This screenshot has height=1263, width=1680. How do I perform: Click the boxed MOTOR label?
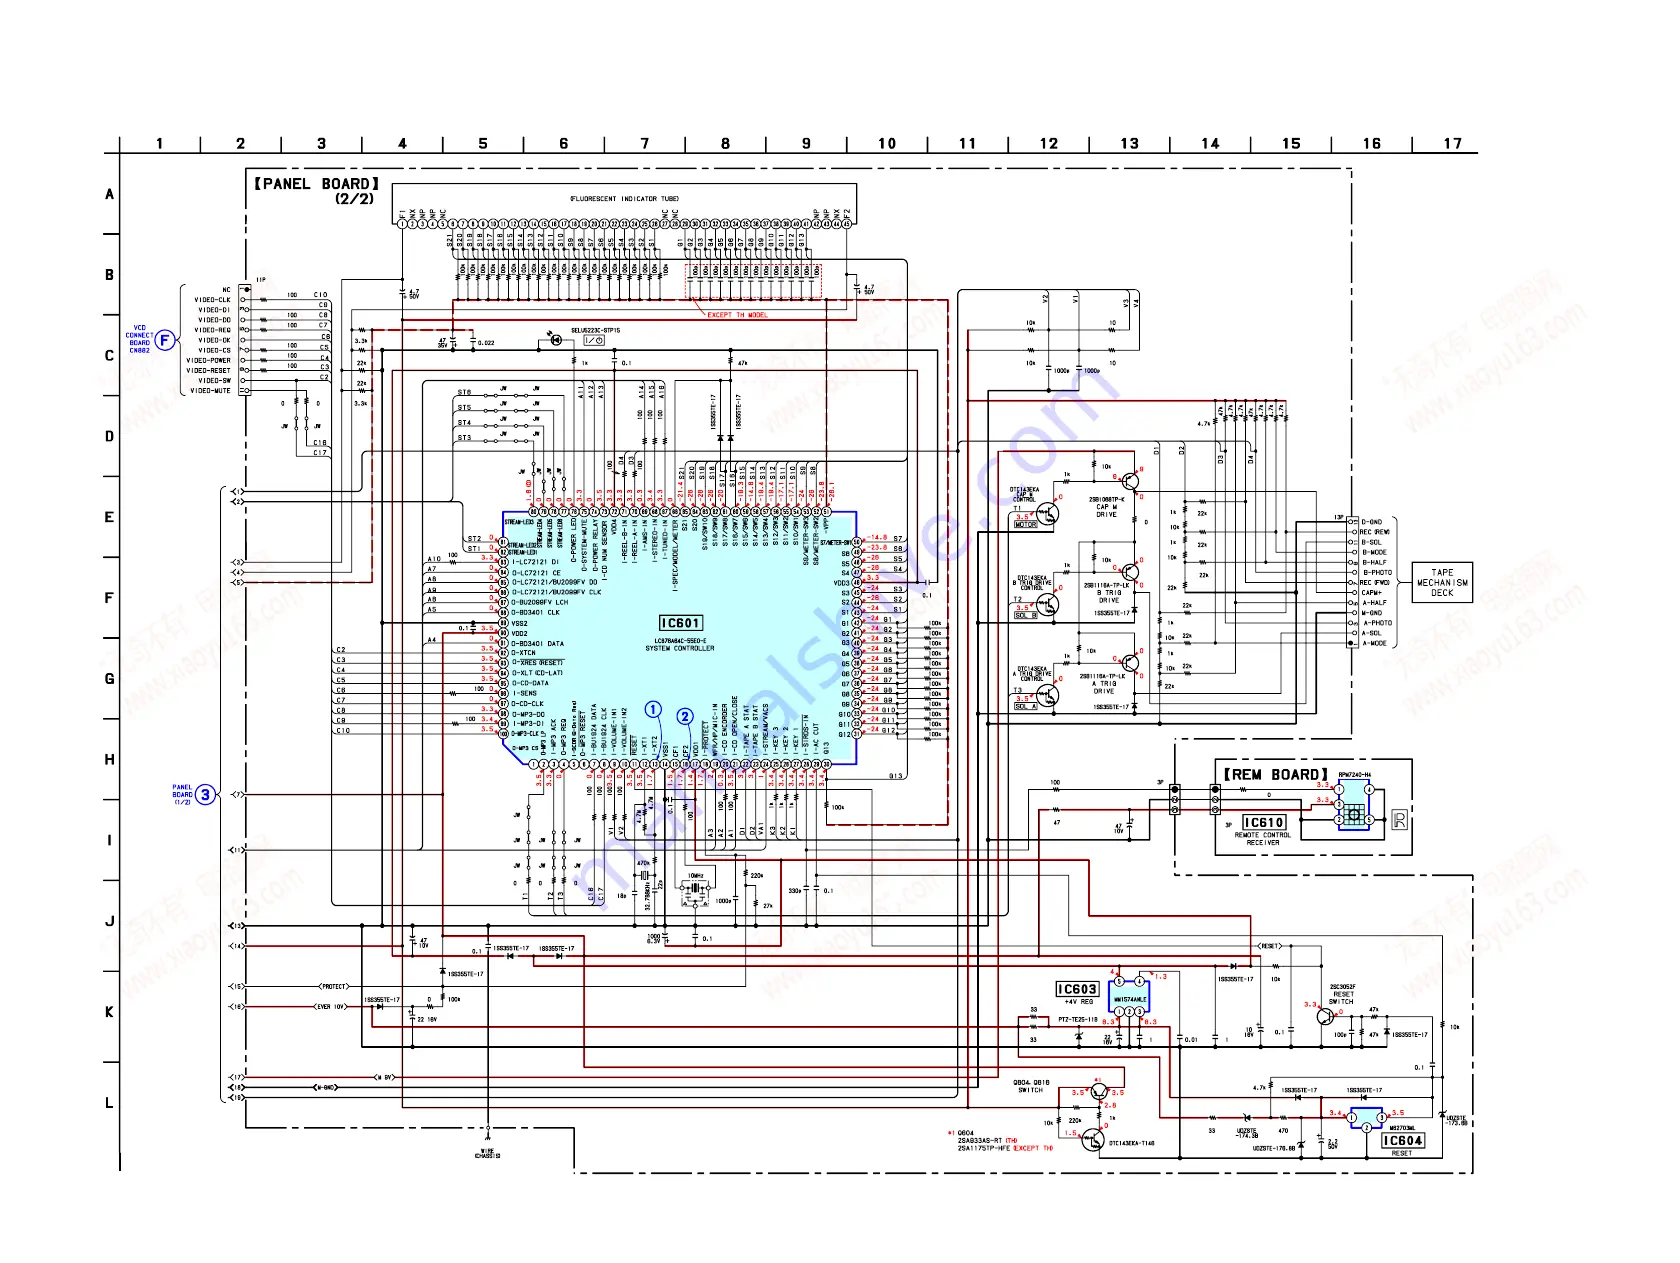[1026, 524]
